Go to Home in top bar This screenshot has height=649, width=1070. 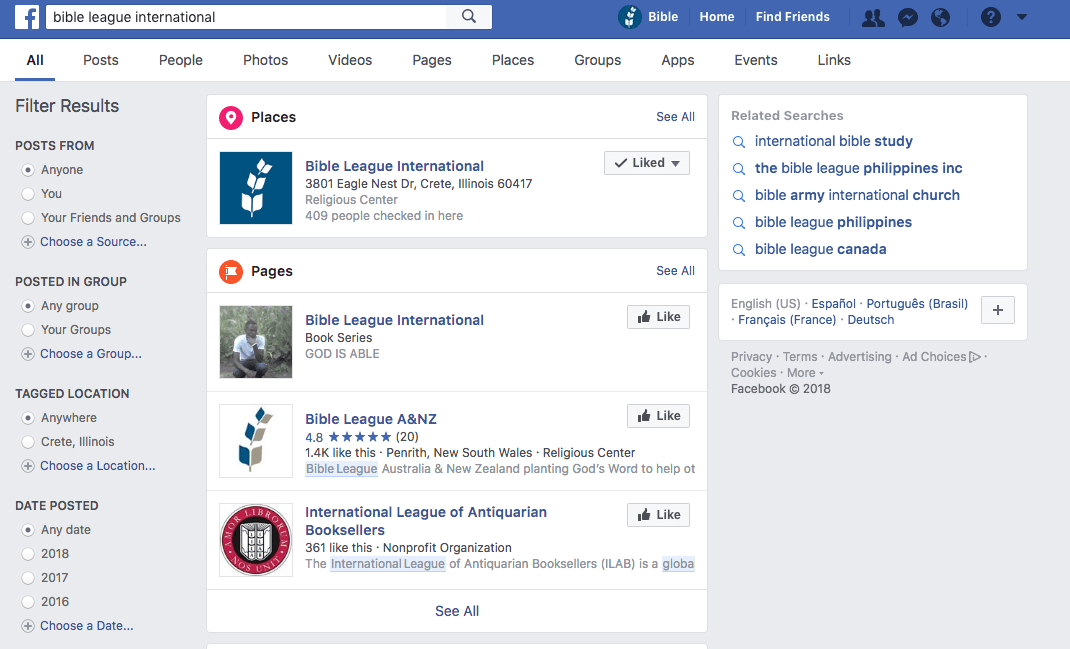pos(717,17)
